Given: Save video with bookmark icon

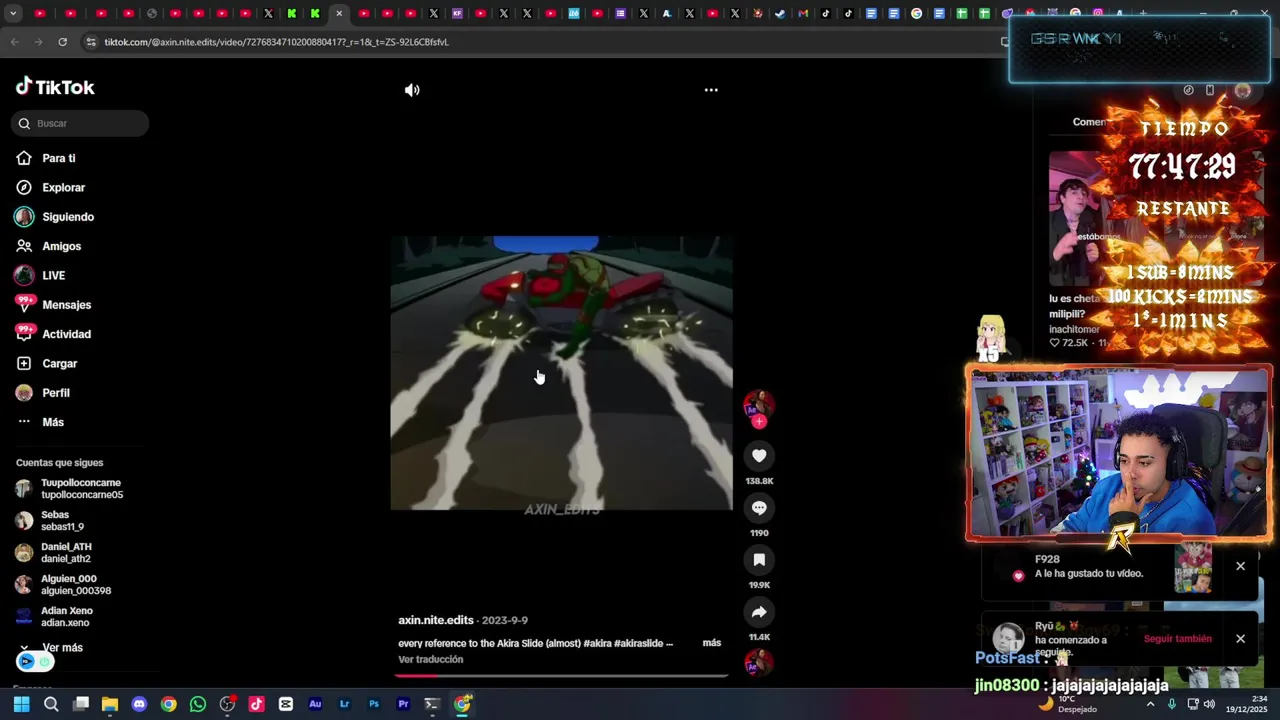Looking at the screenshot, I should (759, 560).
